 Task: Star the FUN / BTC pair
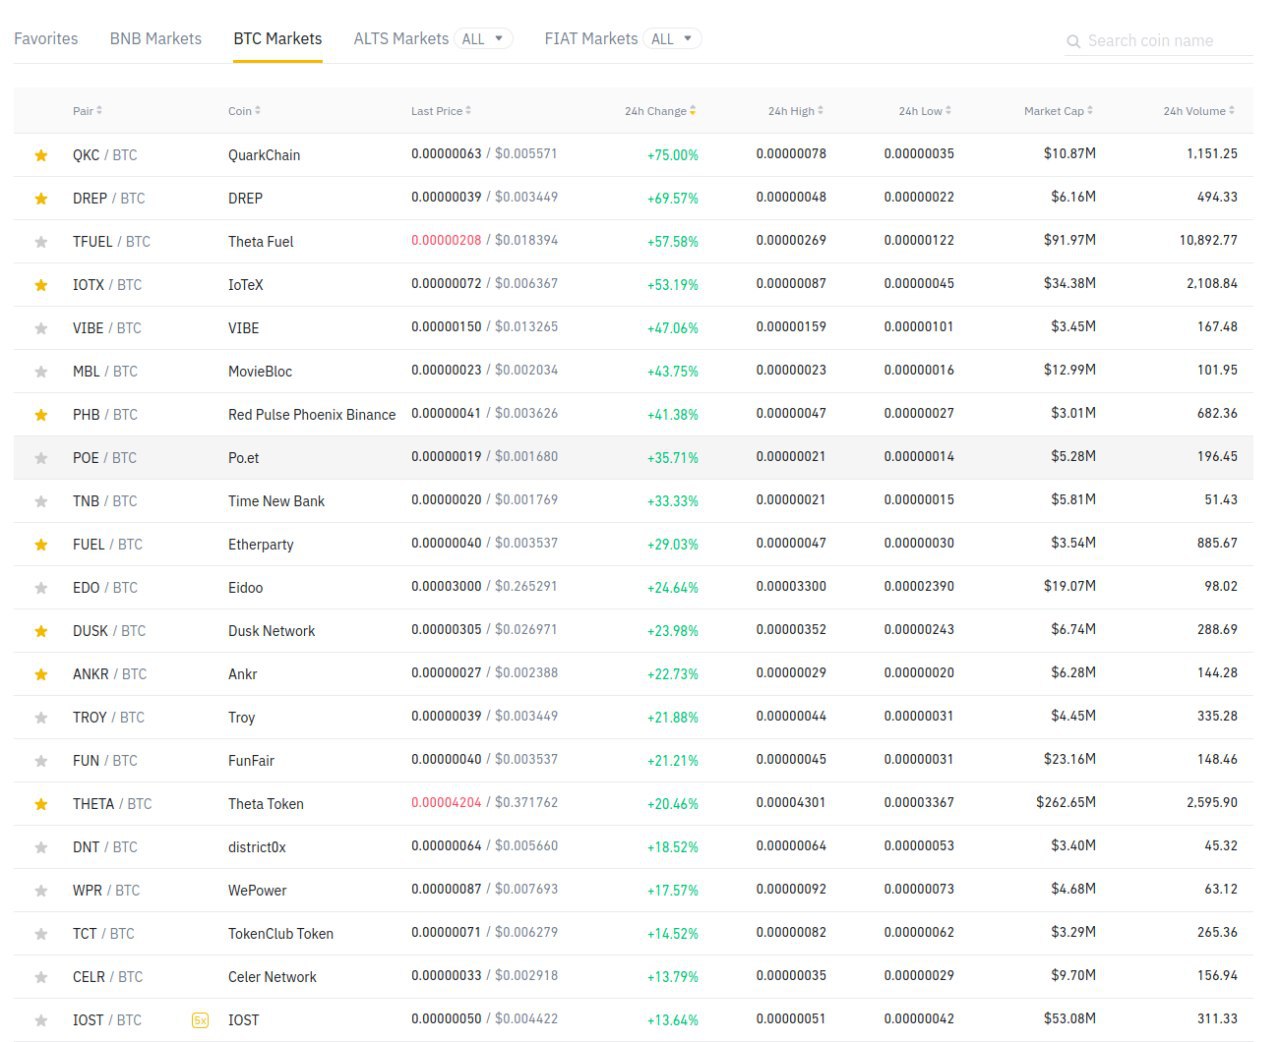click(x=41, y=761)
